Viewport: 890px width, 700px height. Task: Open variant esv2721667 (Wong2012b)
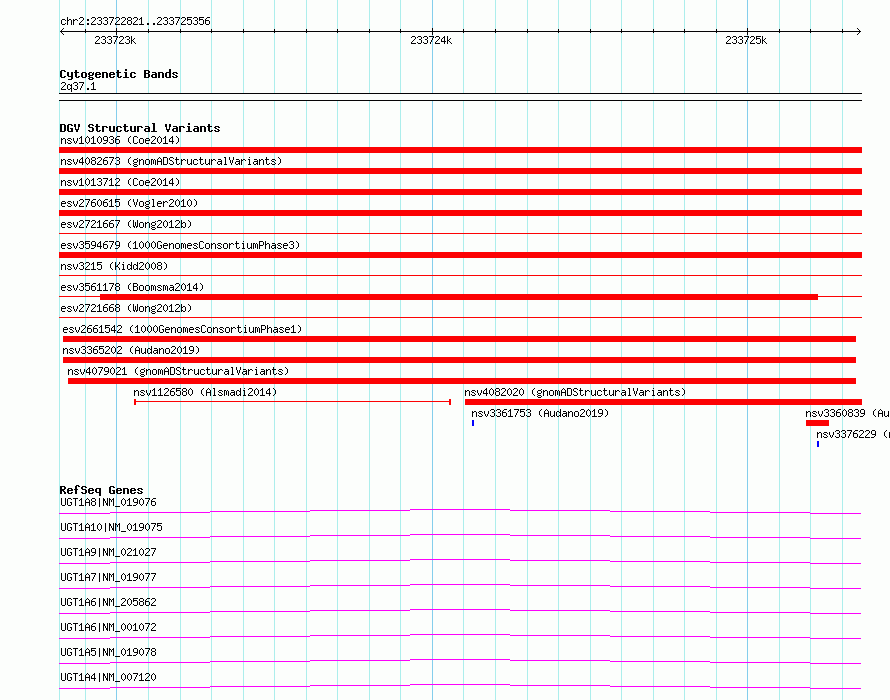tap(126, 224)
